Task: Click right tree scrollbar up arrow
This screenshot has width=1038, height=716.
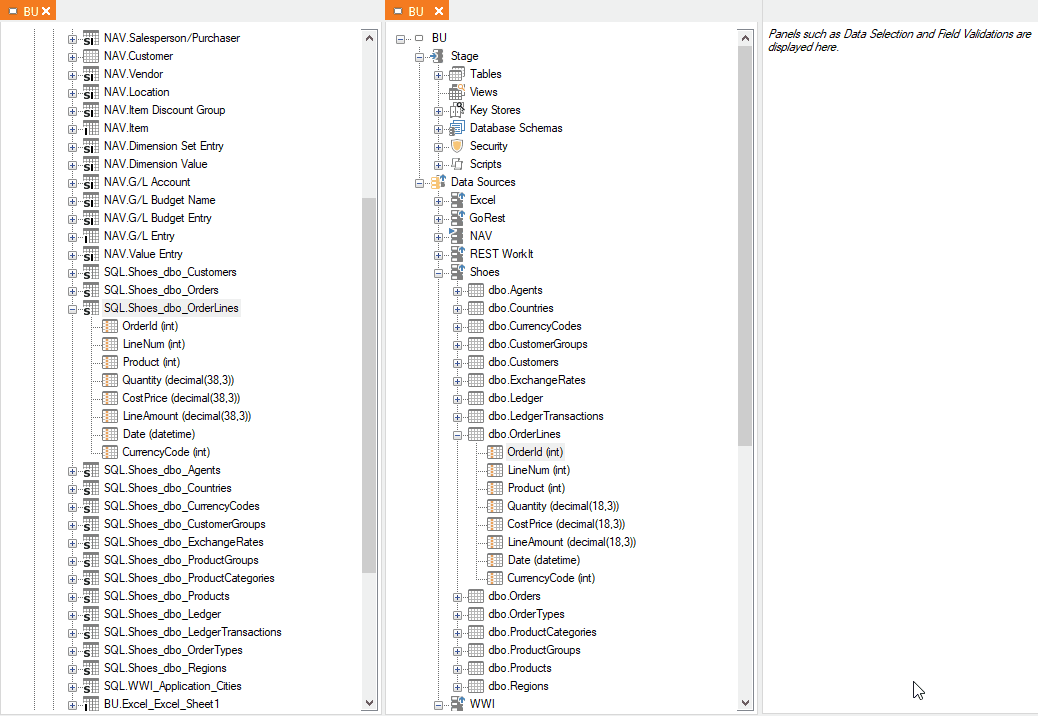Action: pyautogui.click(x=745, y=38)
